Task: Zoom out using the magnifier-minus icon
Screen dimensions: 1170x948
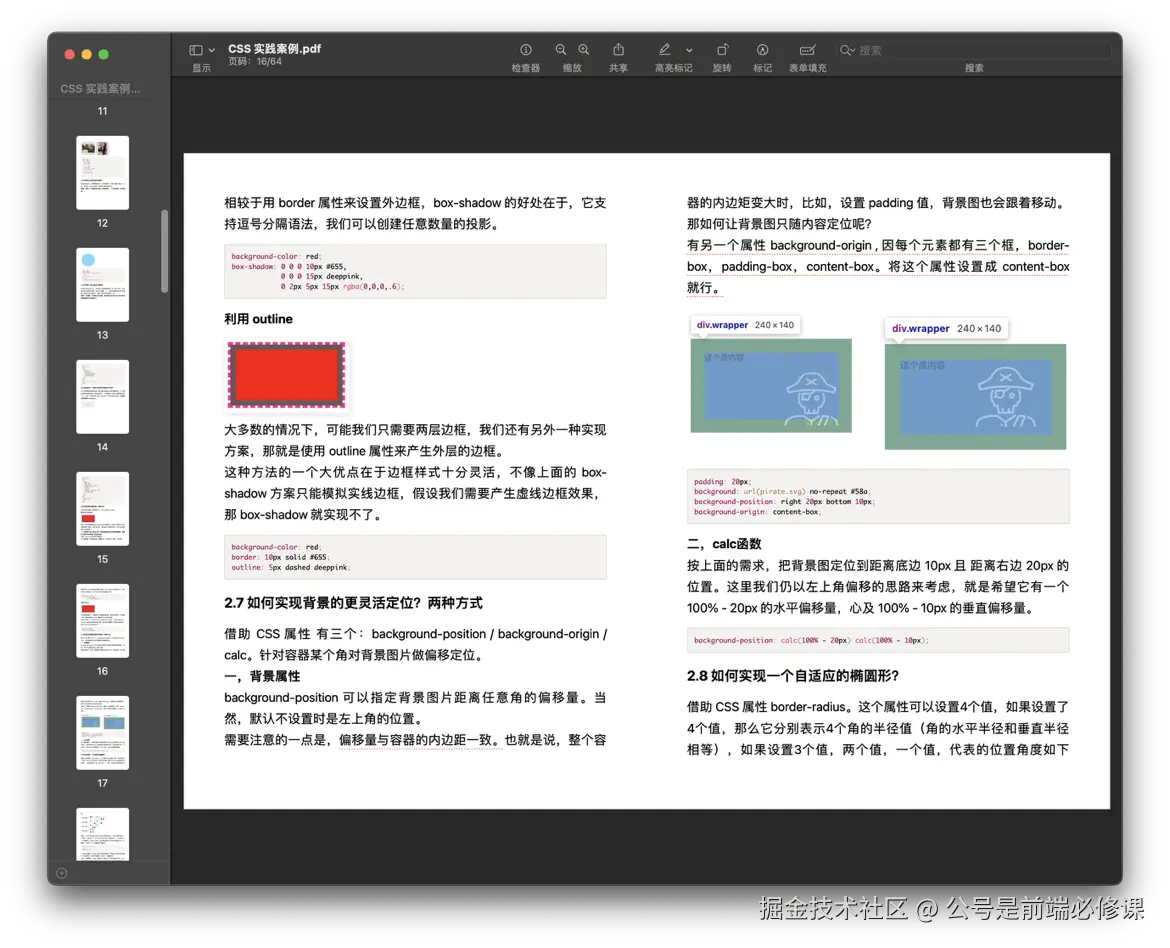Action: click(x=560, y=49)
